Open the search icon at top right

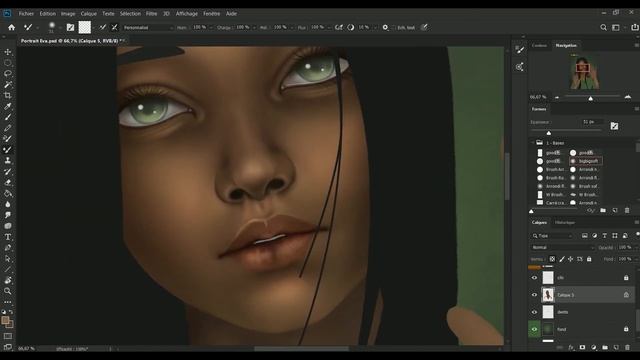click(x=603, y=27)
